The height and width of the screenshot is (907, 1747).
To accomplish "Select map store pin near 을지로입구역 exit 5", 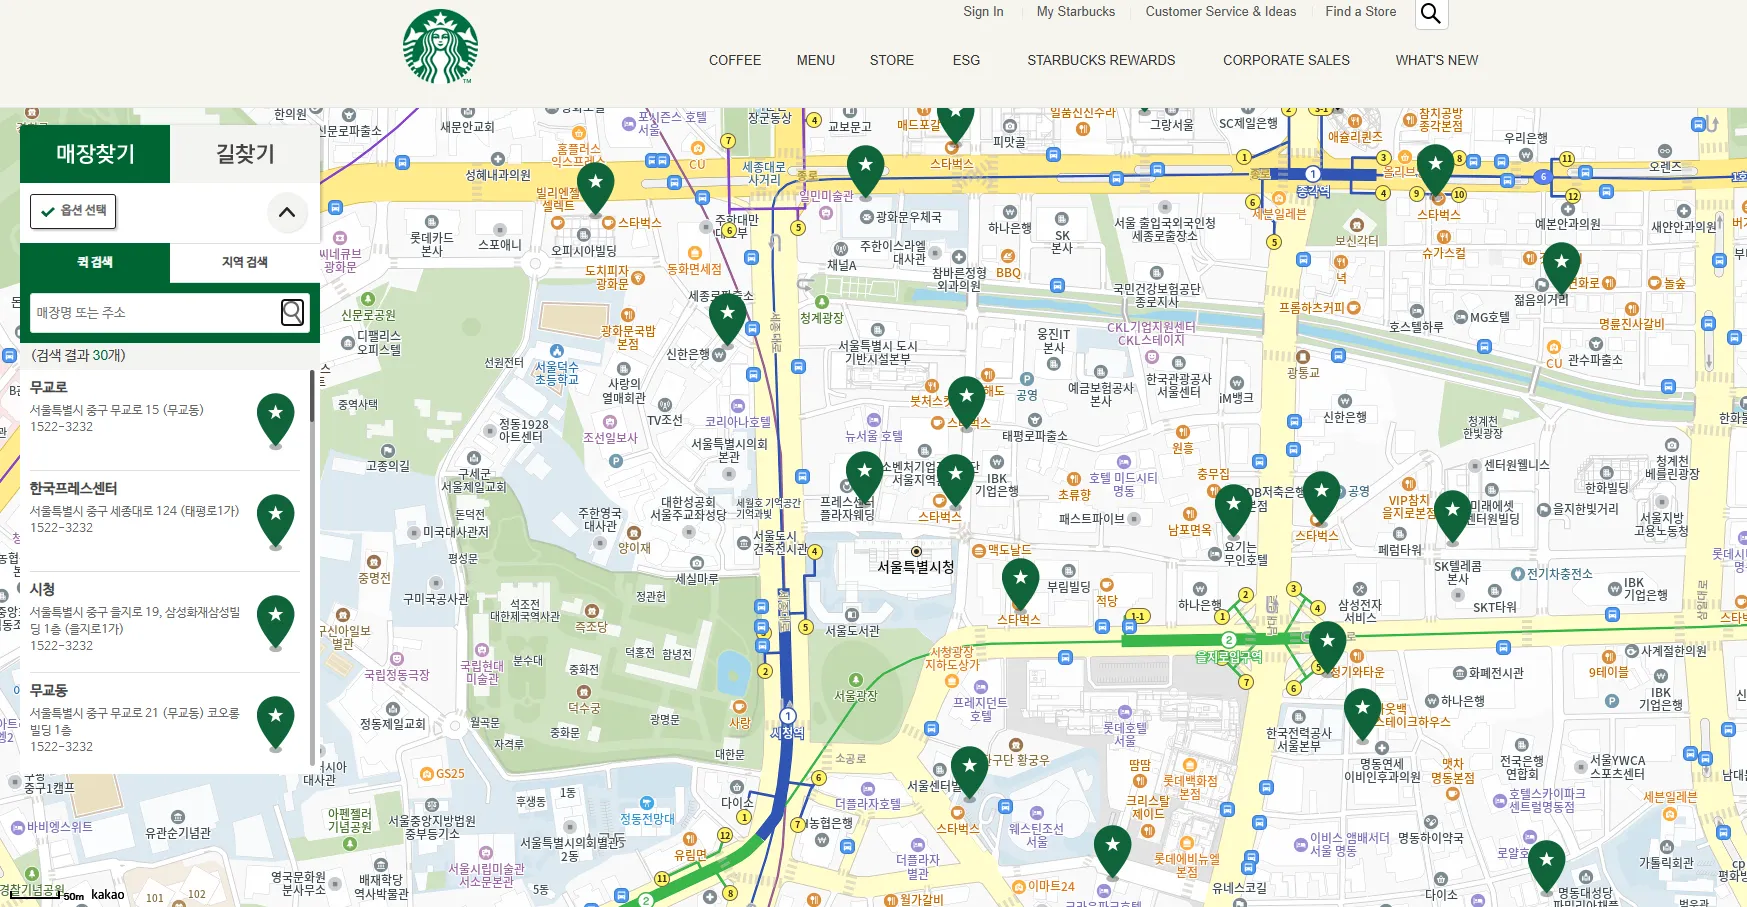I will (x=1328, y=647).
